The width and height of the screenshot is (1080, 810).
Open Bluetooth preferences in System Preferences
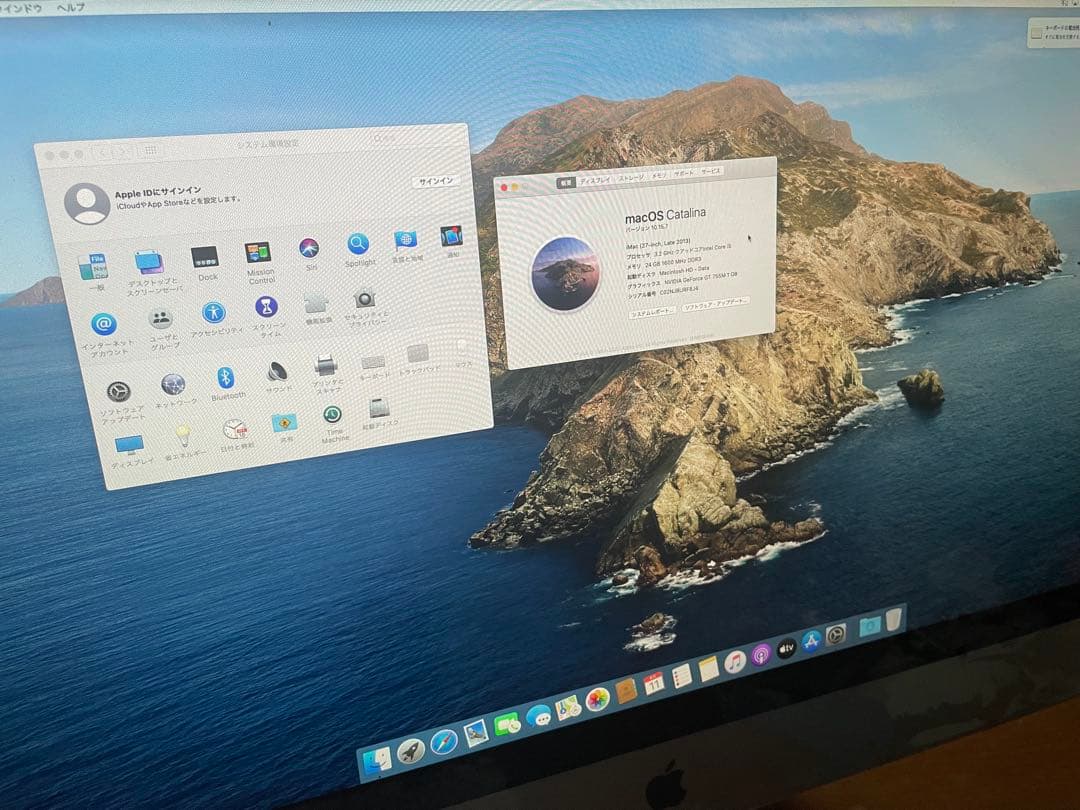click(227, 379)
